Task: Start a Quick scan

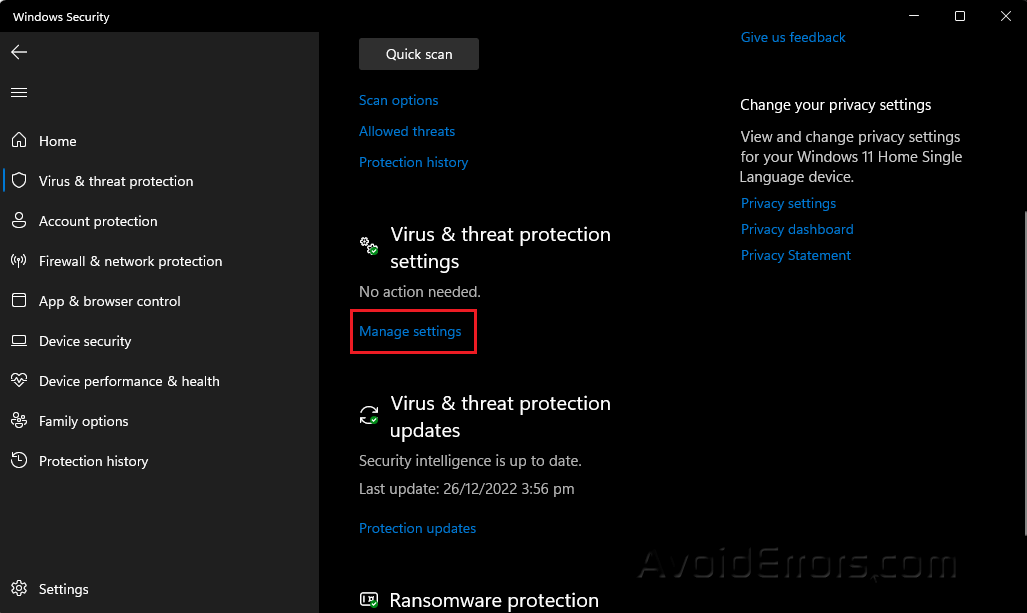Action: tap(418, 54)
